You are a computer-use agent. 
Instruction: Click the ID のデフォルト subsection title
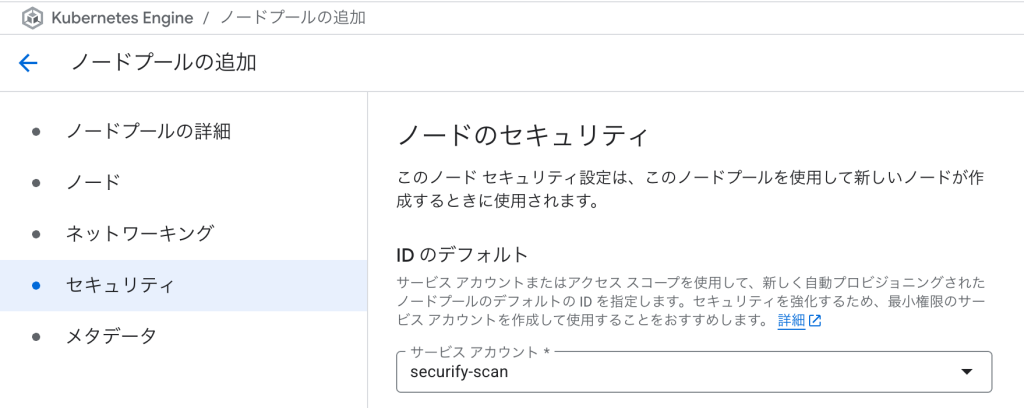461,253
